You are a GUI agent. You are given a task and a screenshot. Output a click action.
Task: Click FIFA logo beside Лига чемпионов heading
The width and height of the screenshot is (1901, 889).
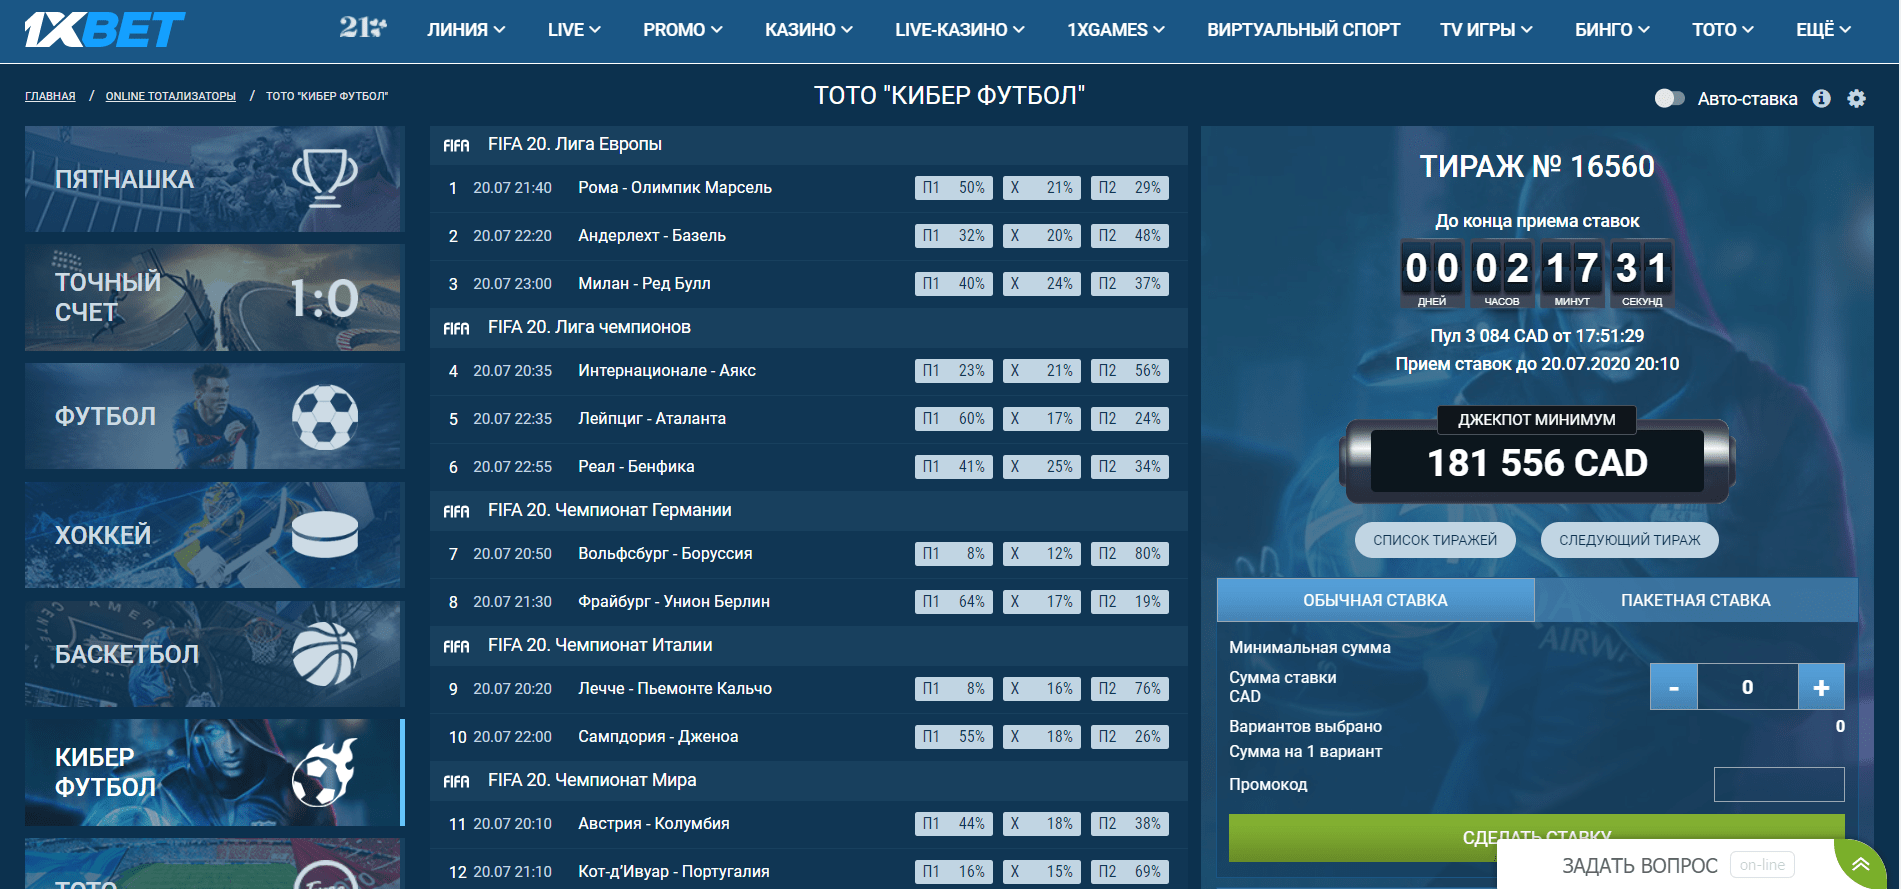456,328
